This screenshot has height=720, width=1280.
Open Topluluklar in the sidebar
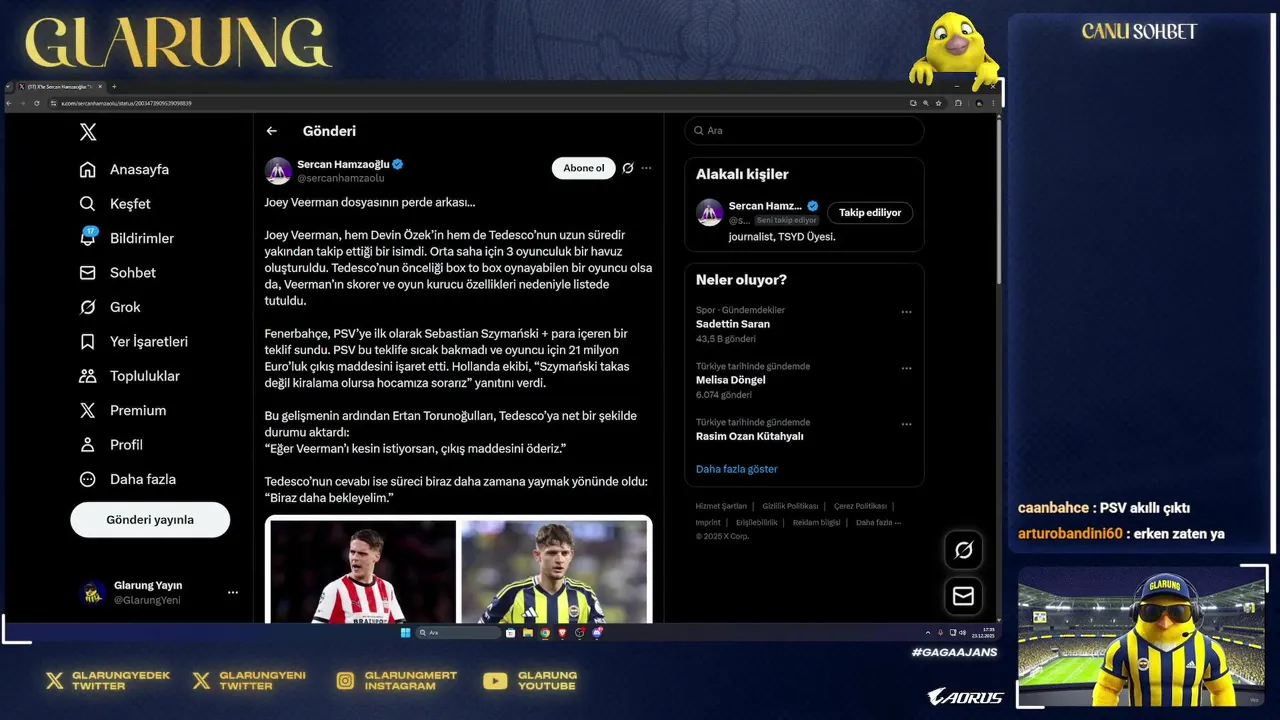pyautogui.click(x=129, y=376)
